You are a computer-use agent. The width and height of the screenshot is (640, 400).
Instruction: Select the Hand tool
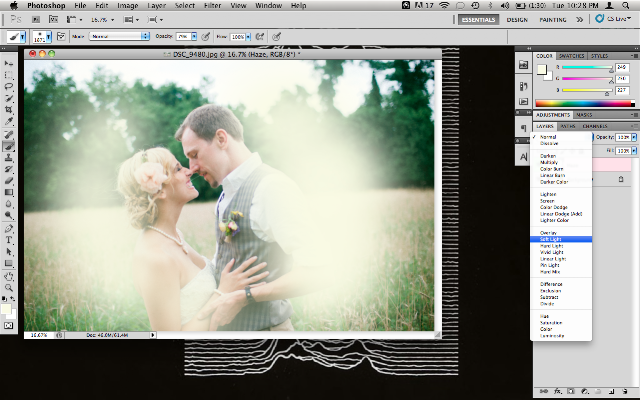tap(9, 276)
